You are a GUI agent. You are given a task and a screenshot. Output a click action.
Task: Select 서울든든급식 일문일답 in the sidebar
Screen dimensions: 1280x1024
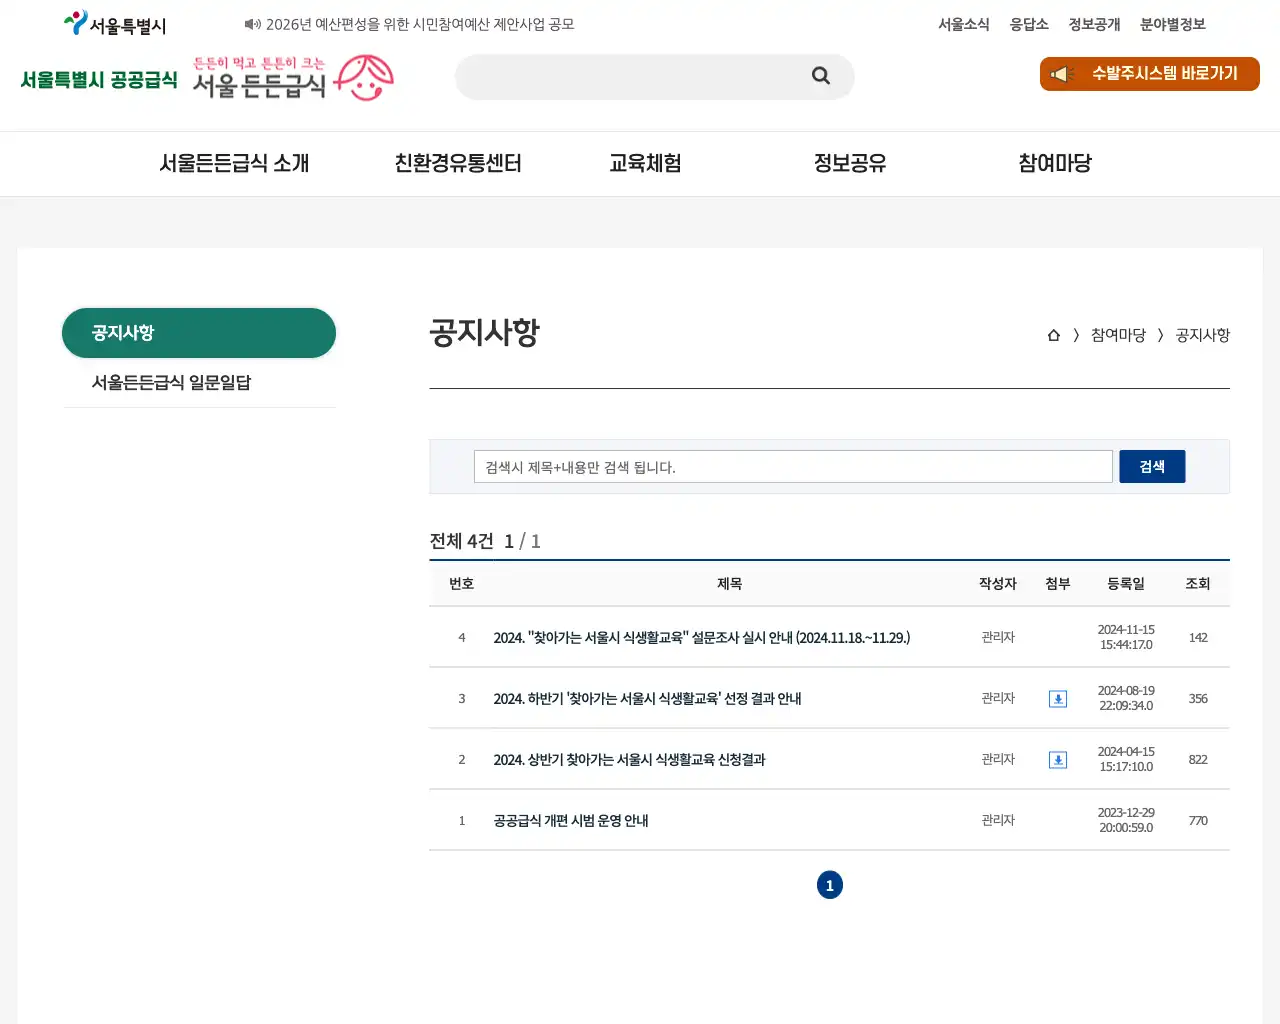coord(171,382)
